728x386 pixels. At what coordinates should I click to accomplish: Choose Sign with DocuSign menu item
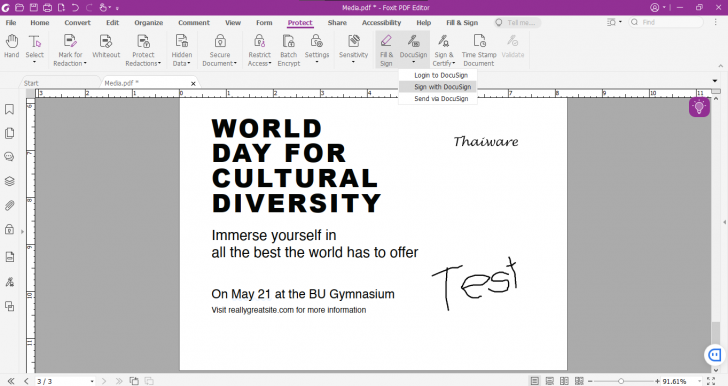438,87
